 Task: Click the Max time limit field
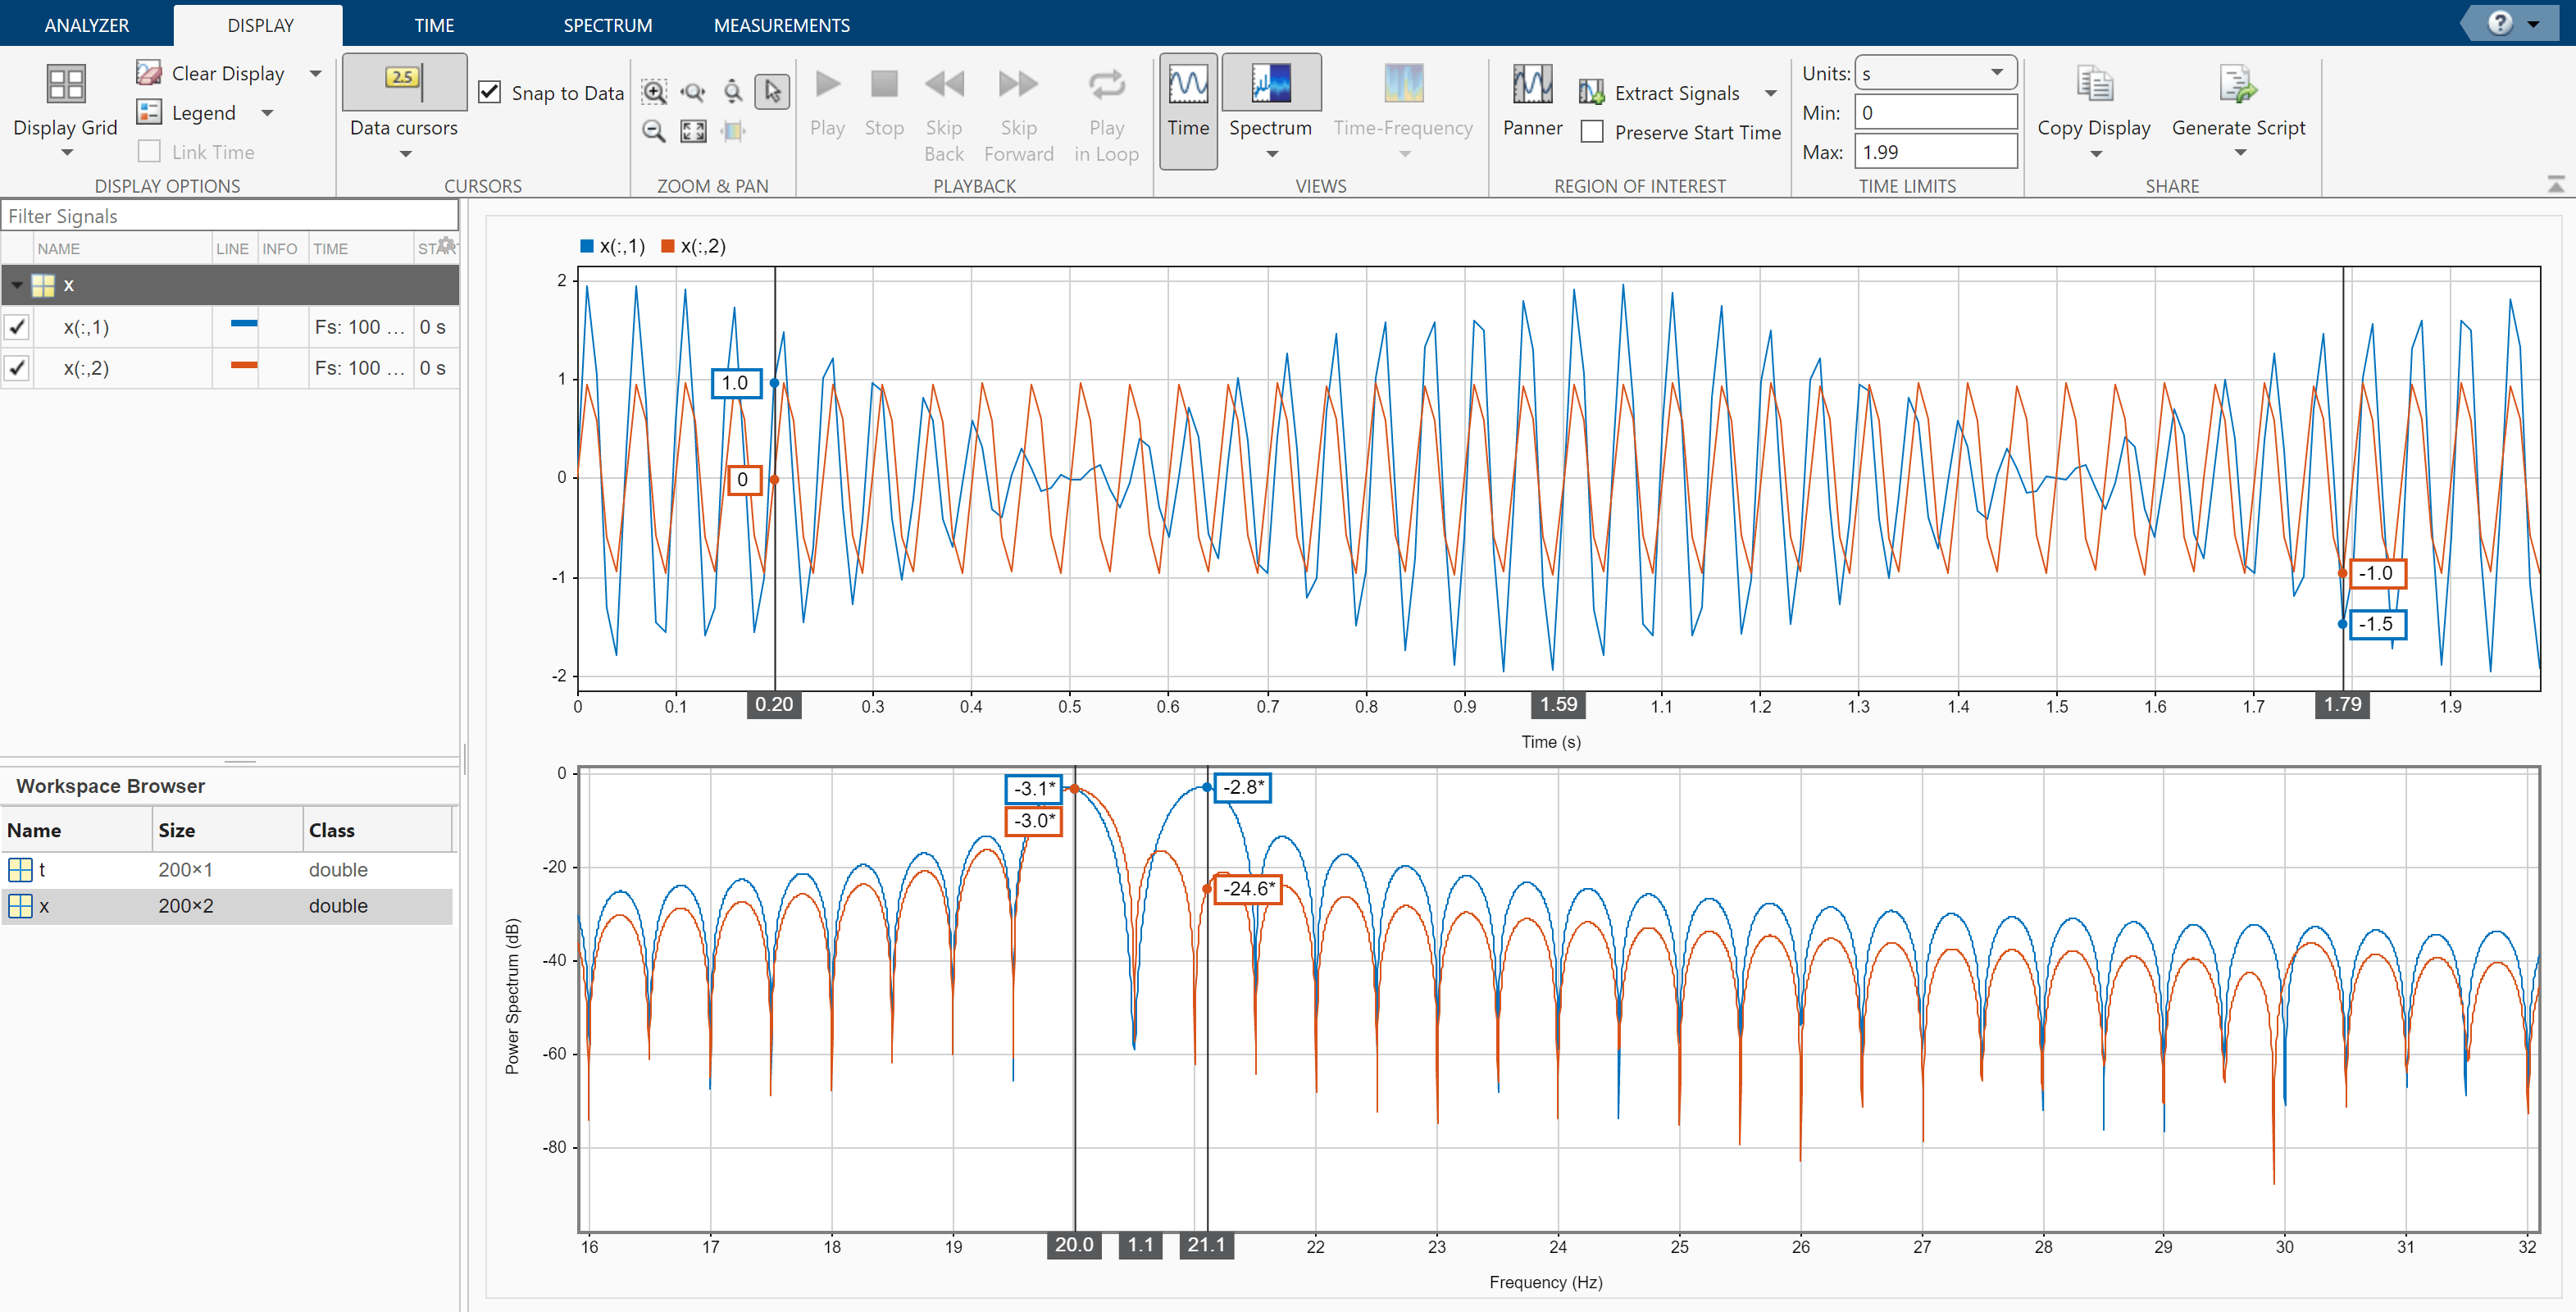1934,152
